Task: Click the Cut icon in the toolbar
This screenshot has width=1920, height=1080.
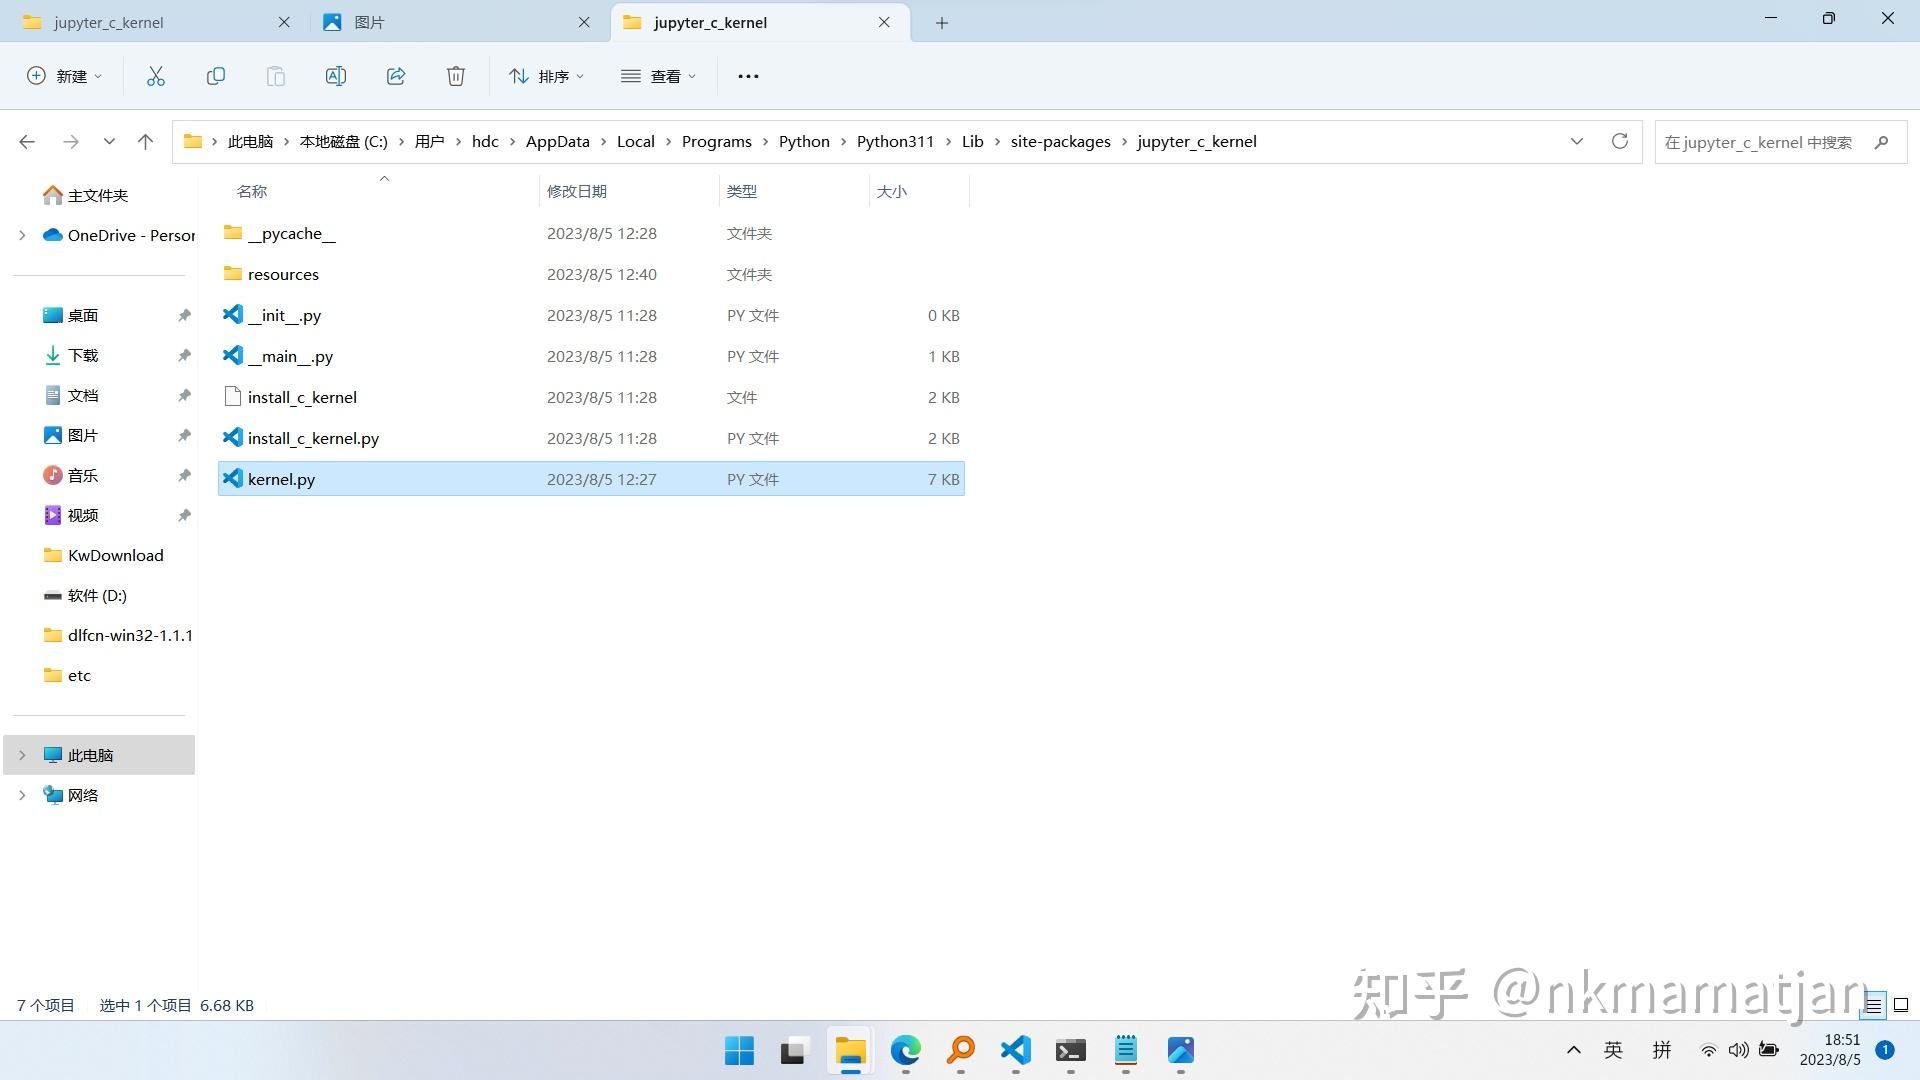Action: pyautogui.click(x=156, y=75)
